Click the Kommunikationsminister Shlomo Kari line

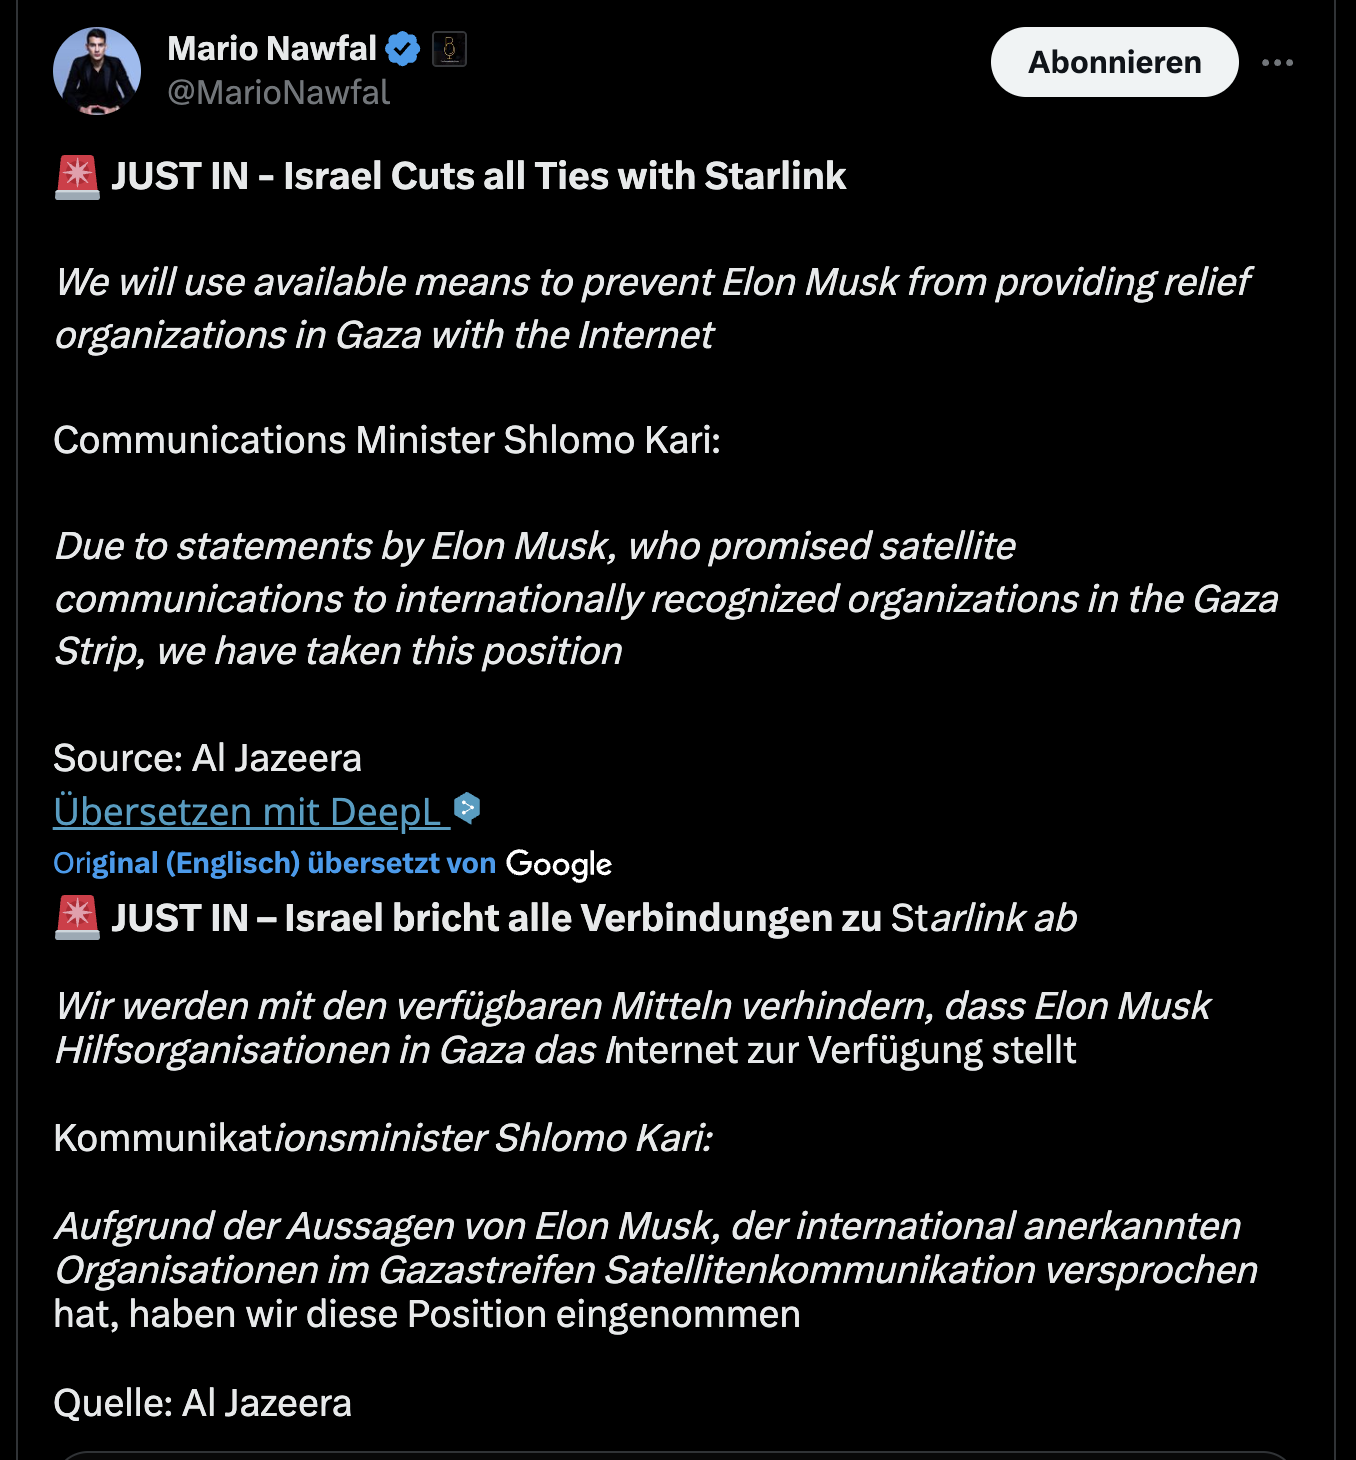[382, 1138]
